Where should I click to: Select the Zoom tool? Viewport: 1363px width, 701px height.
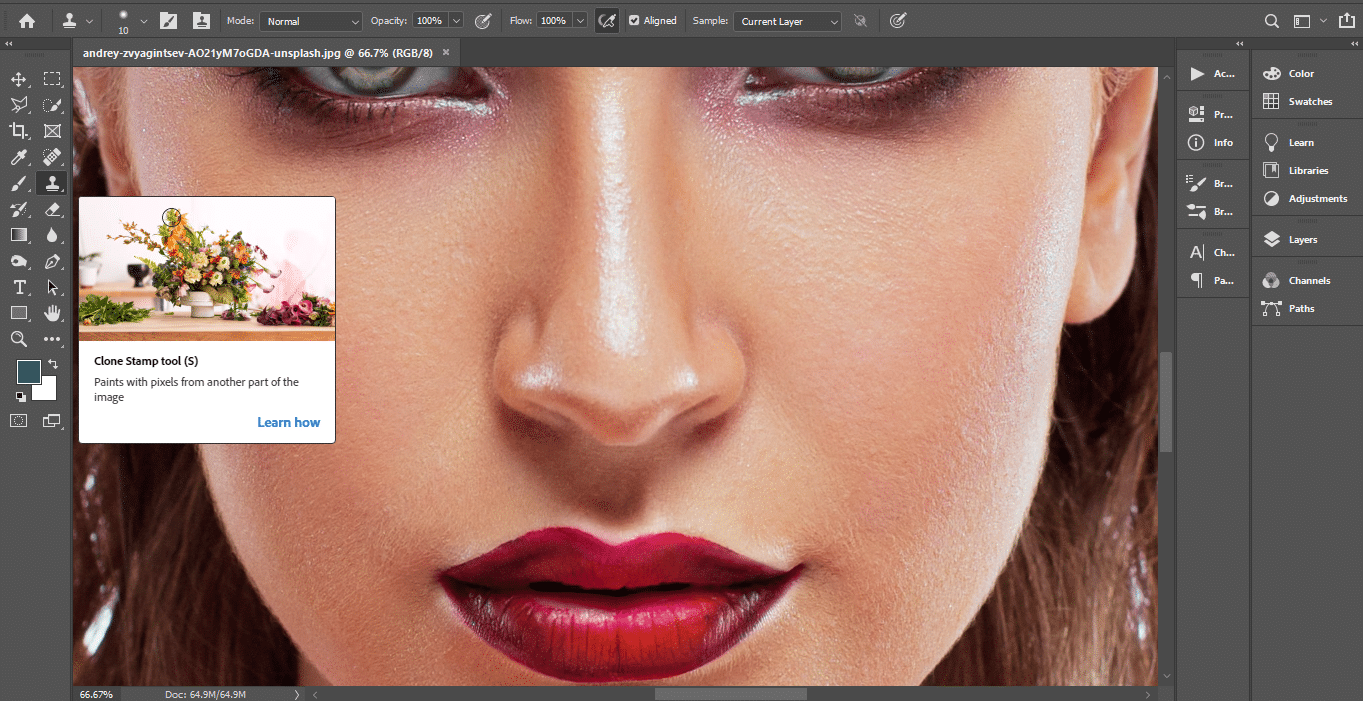click(18, 339)
